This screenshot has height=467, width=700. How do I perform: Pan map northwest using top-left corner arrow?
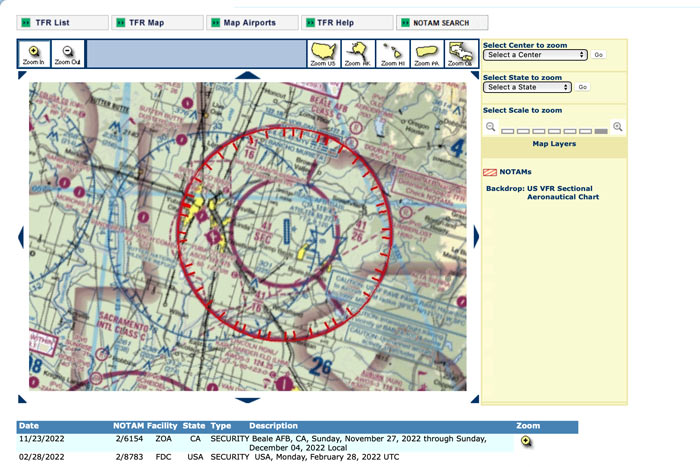(21, 75)
